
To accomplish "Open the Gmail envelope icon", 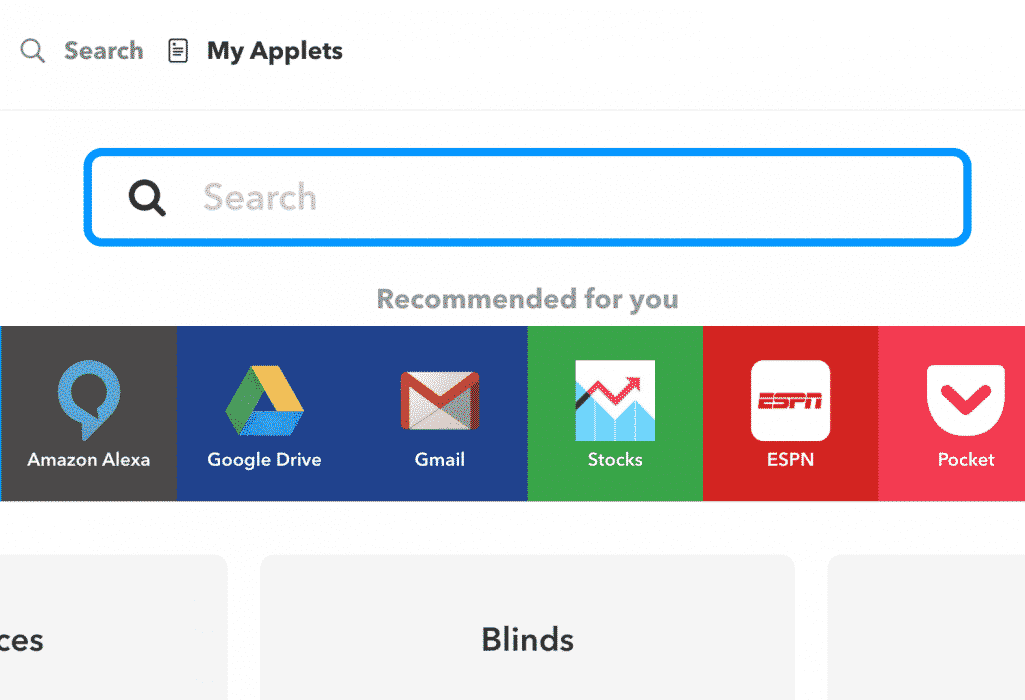I will click(440, 401).
